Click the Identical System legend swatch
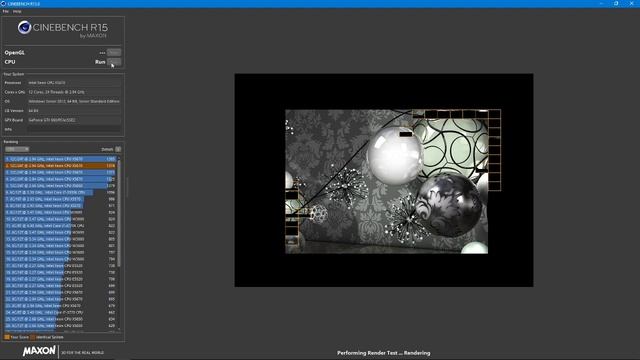 tap(33, 337)
